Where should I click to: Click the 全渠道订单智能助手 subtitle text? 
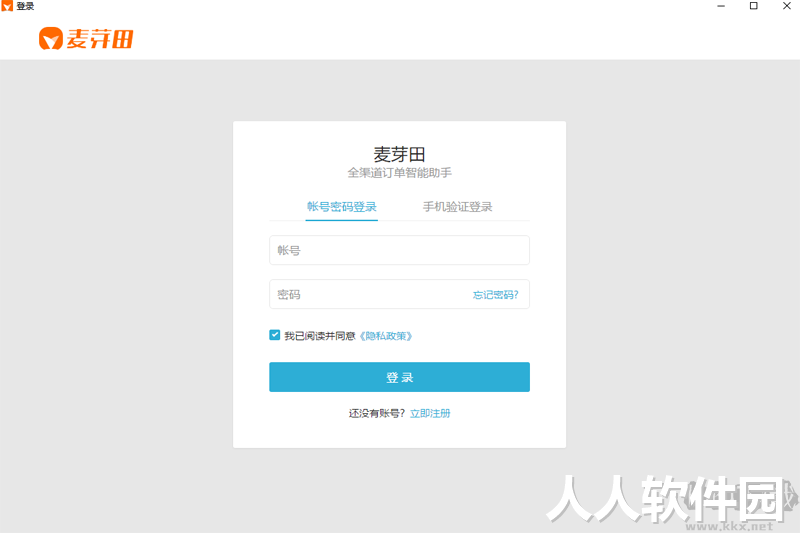tap(399, 173)
